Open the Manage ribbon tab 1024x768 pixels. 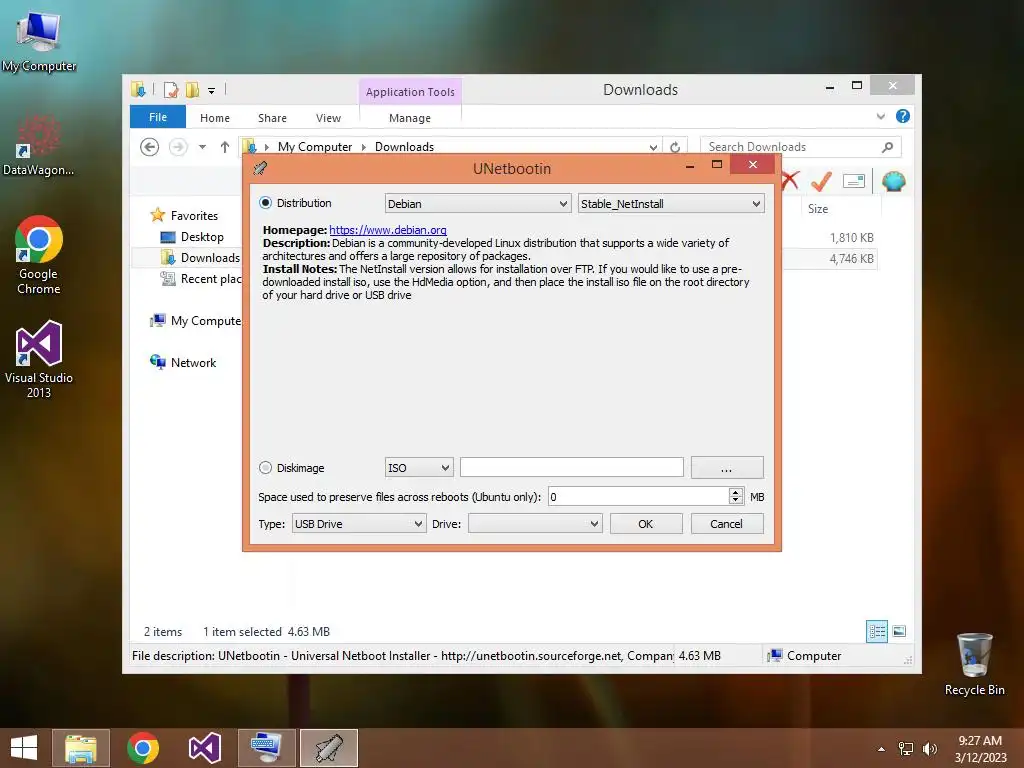(410, 118)
